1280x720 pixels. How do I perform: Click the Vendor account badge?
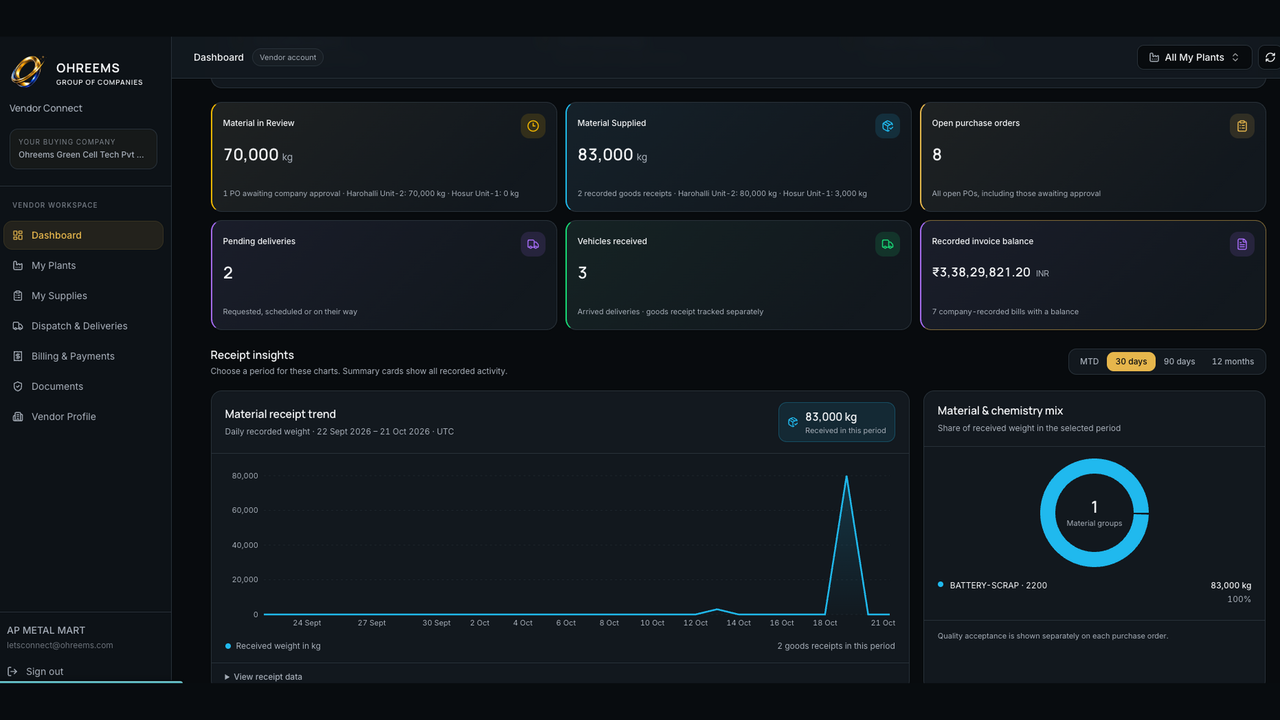[x=288, y=57]
